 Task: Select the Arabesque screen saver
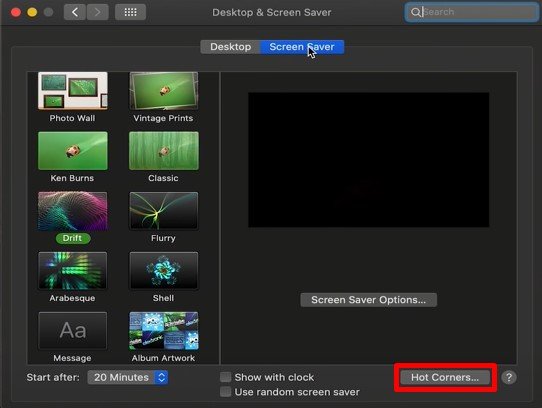[x=73, y=271]
